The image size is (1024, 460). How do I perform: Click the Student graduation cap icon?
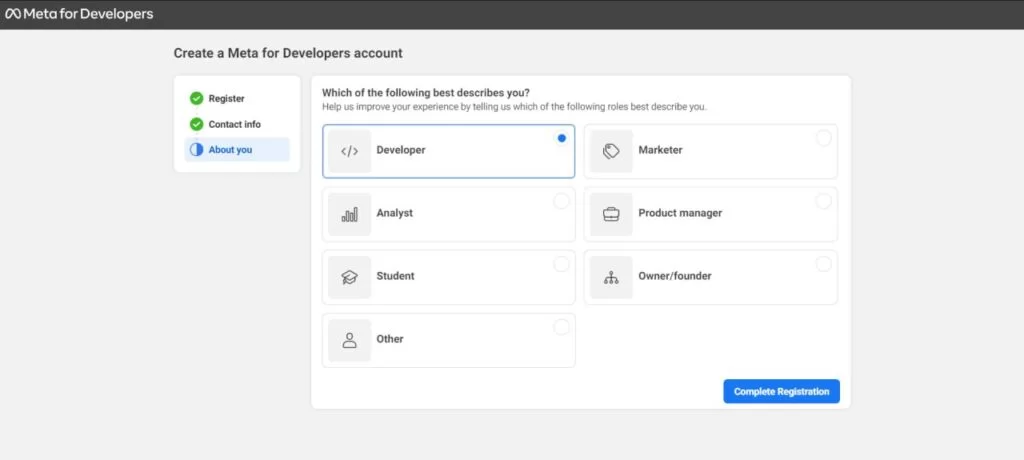[x=349, y=277]
